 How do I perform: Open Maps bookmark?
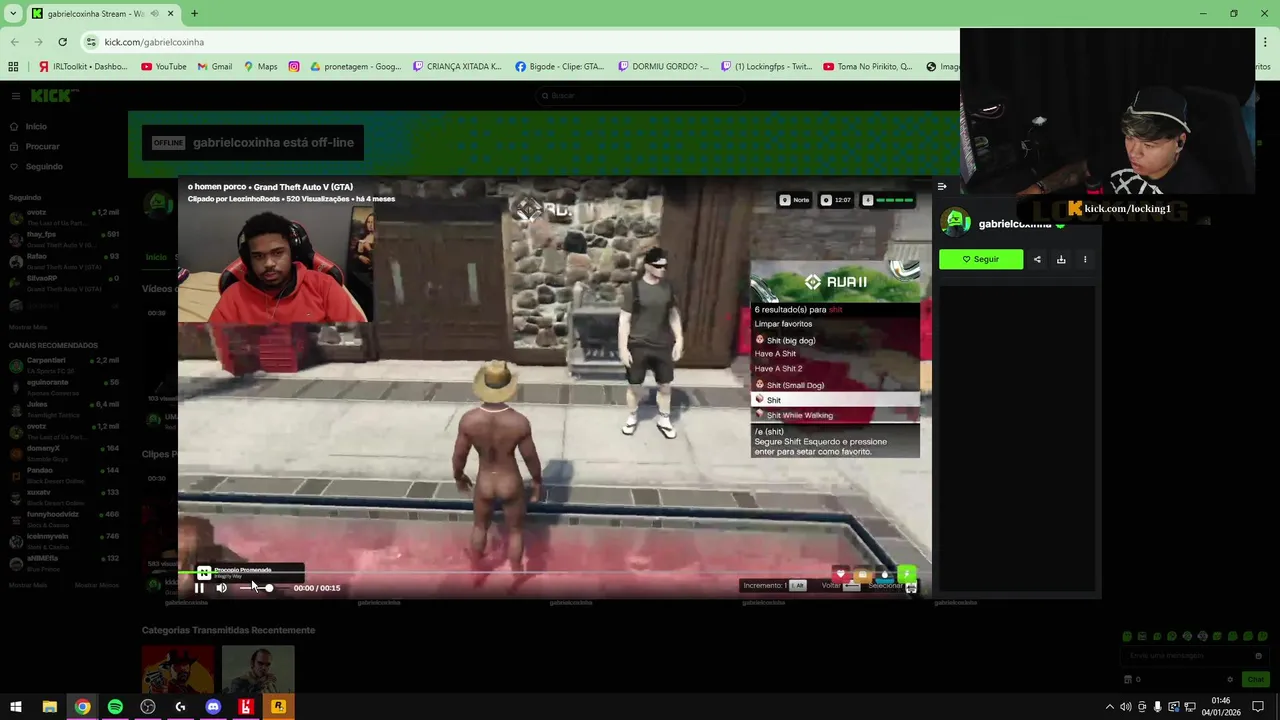[x=260, y=67]
